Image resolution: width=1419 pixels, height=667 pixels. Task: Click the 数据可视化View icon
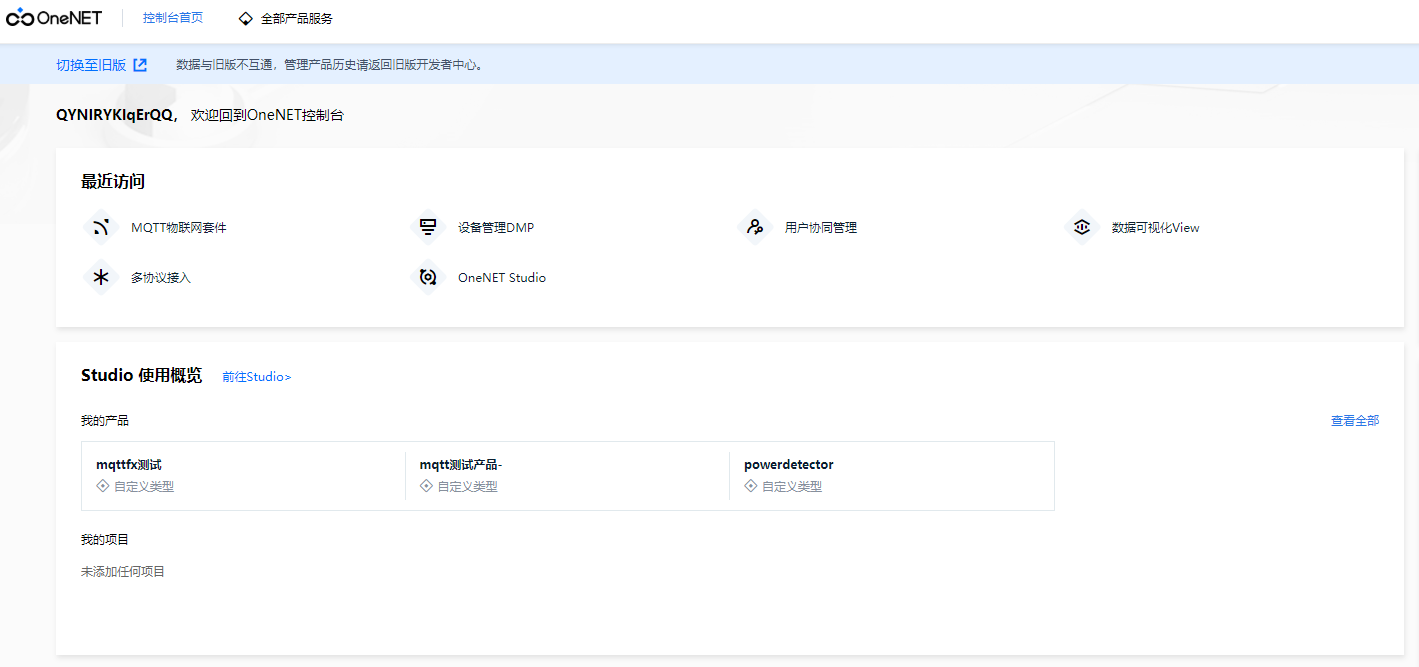(1082, 227)
